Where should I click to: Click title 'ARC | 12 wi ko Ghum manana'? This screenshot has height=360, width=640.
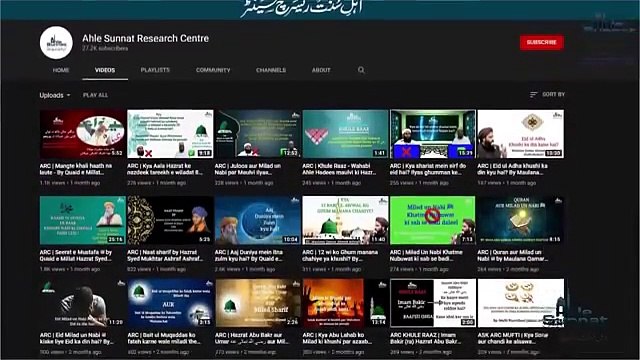[340, 256]
